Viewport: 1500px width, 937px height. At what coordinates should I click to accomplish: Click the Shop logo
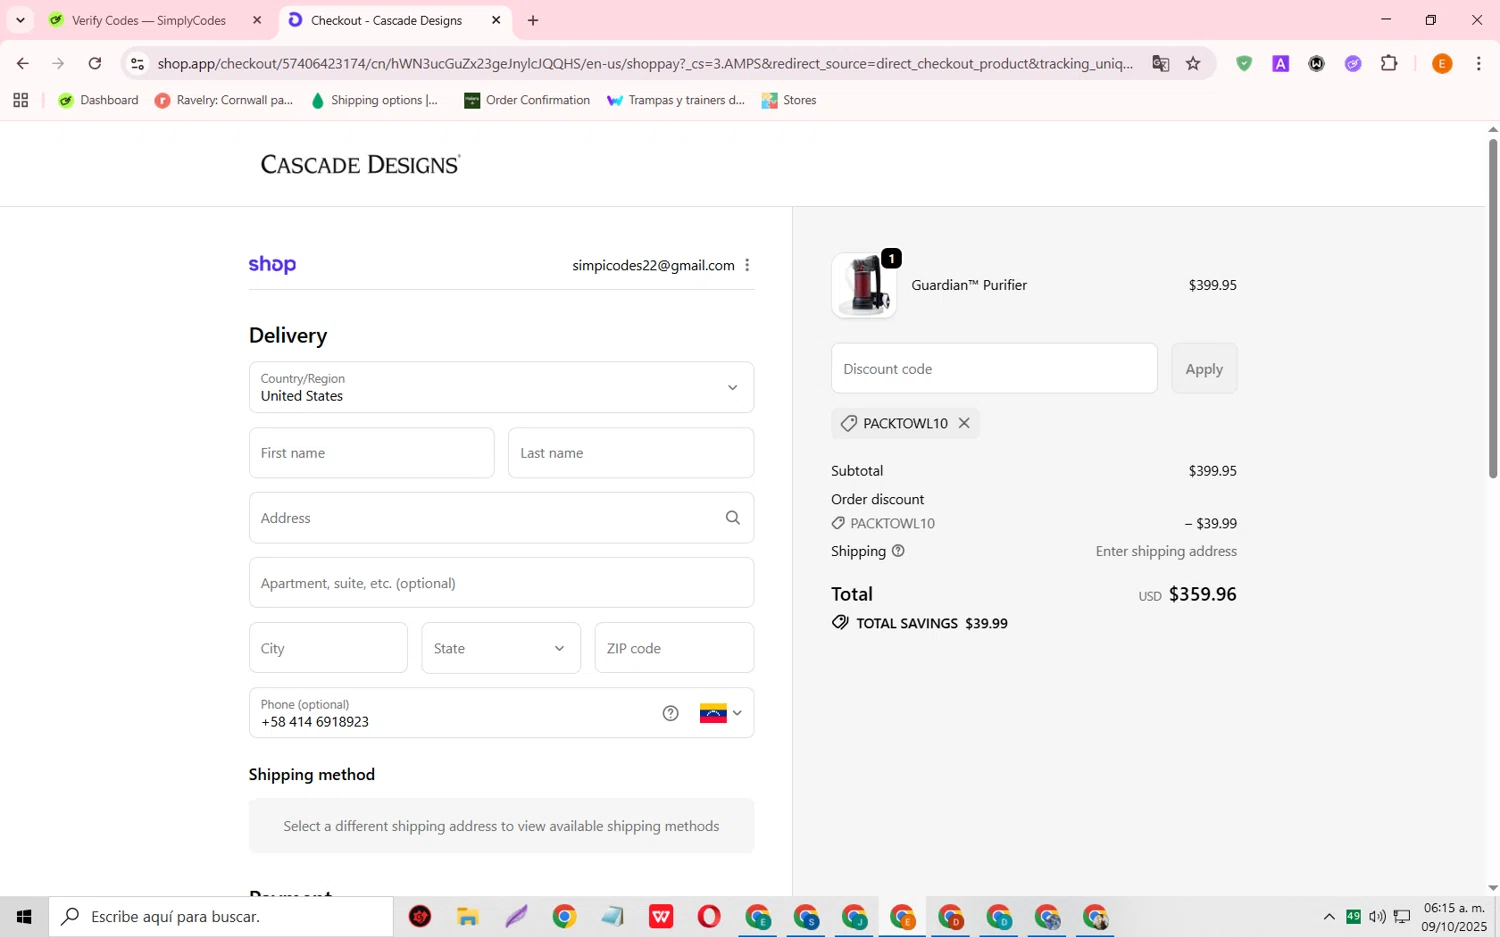272,265
